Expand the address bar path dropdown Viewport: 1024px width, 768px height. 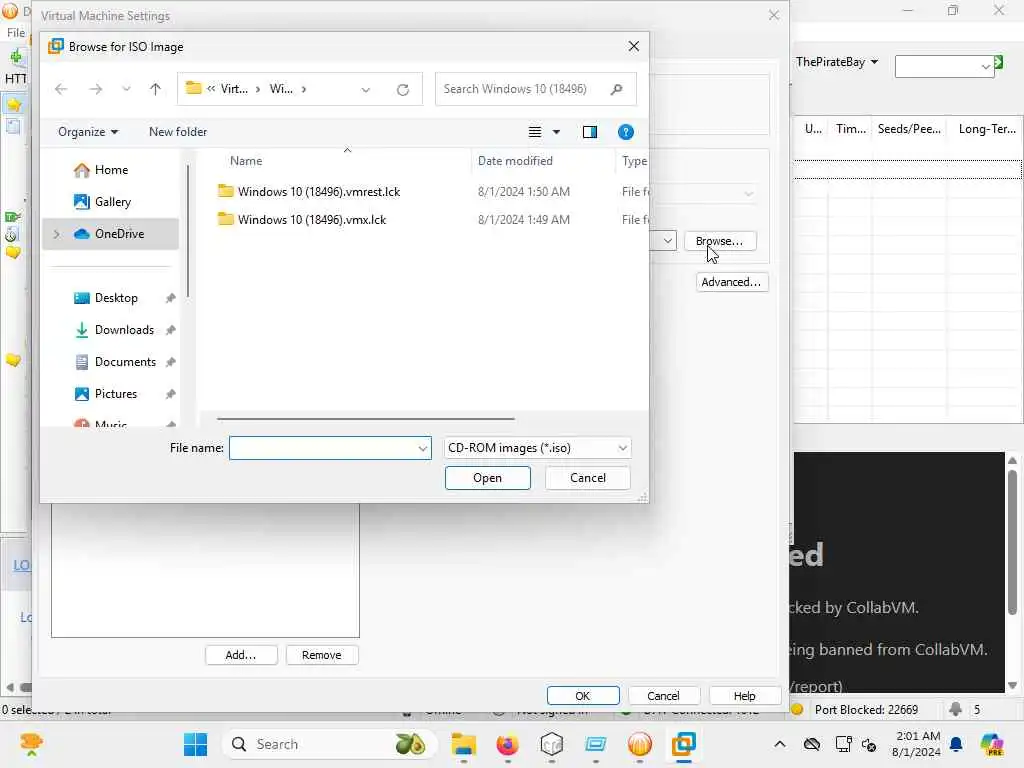(366, 89)
